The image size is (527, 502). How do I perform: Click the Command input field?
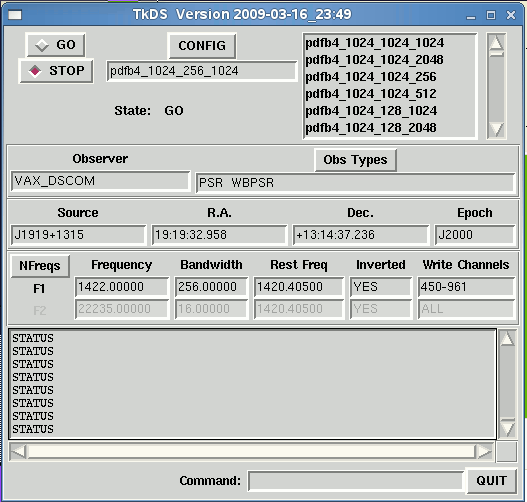coord(356,481)
